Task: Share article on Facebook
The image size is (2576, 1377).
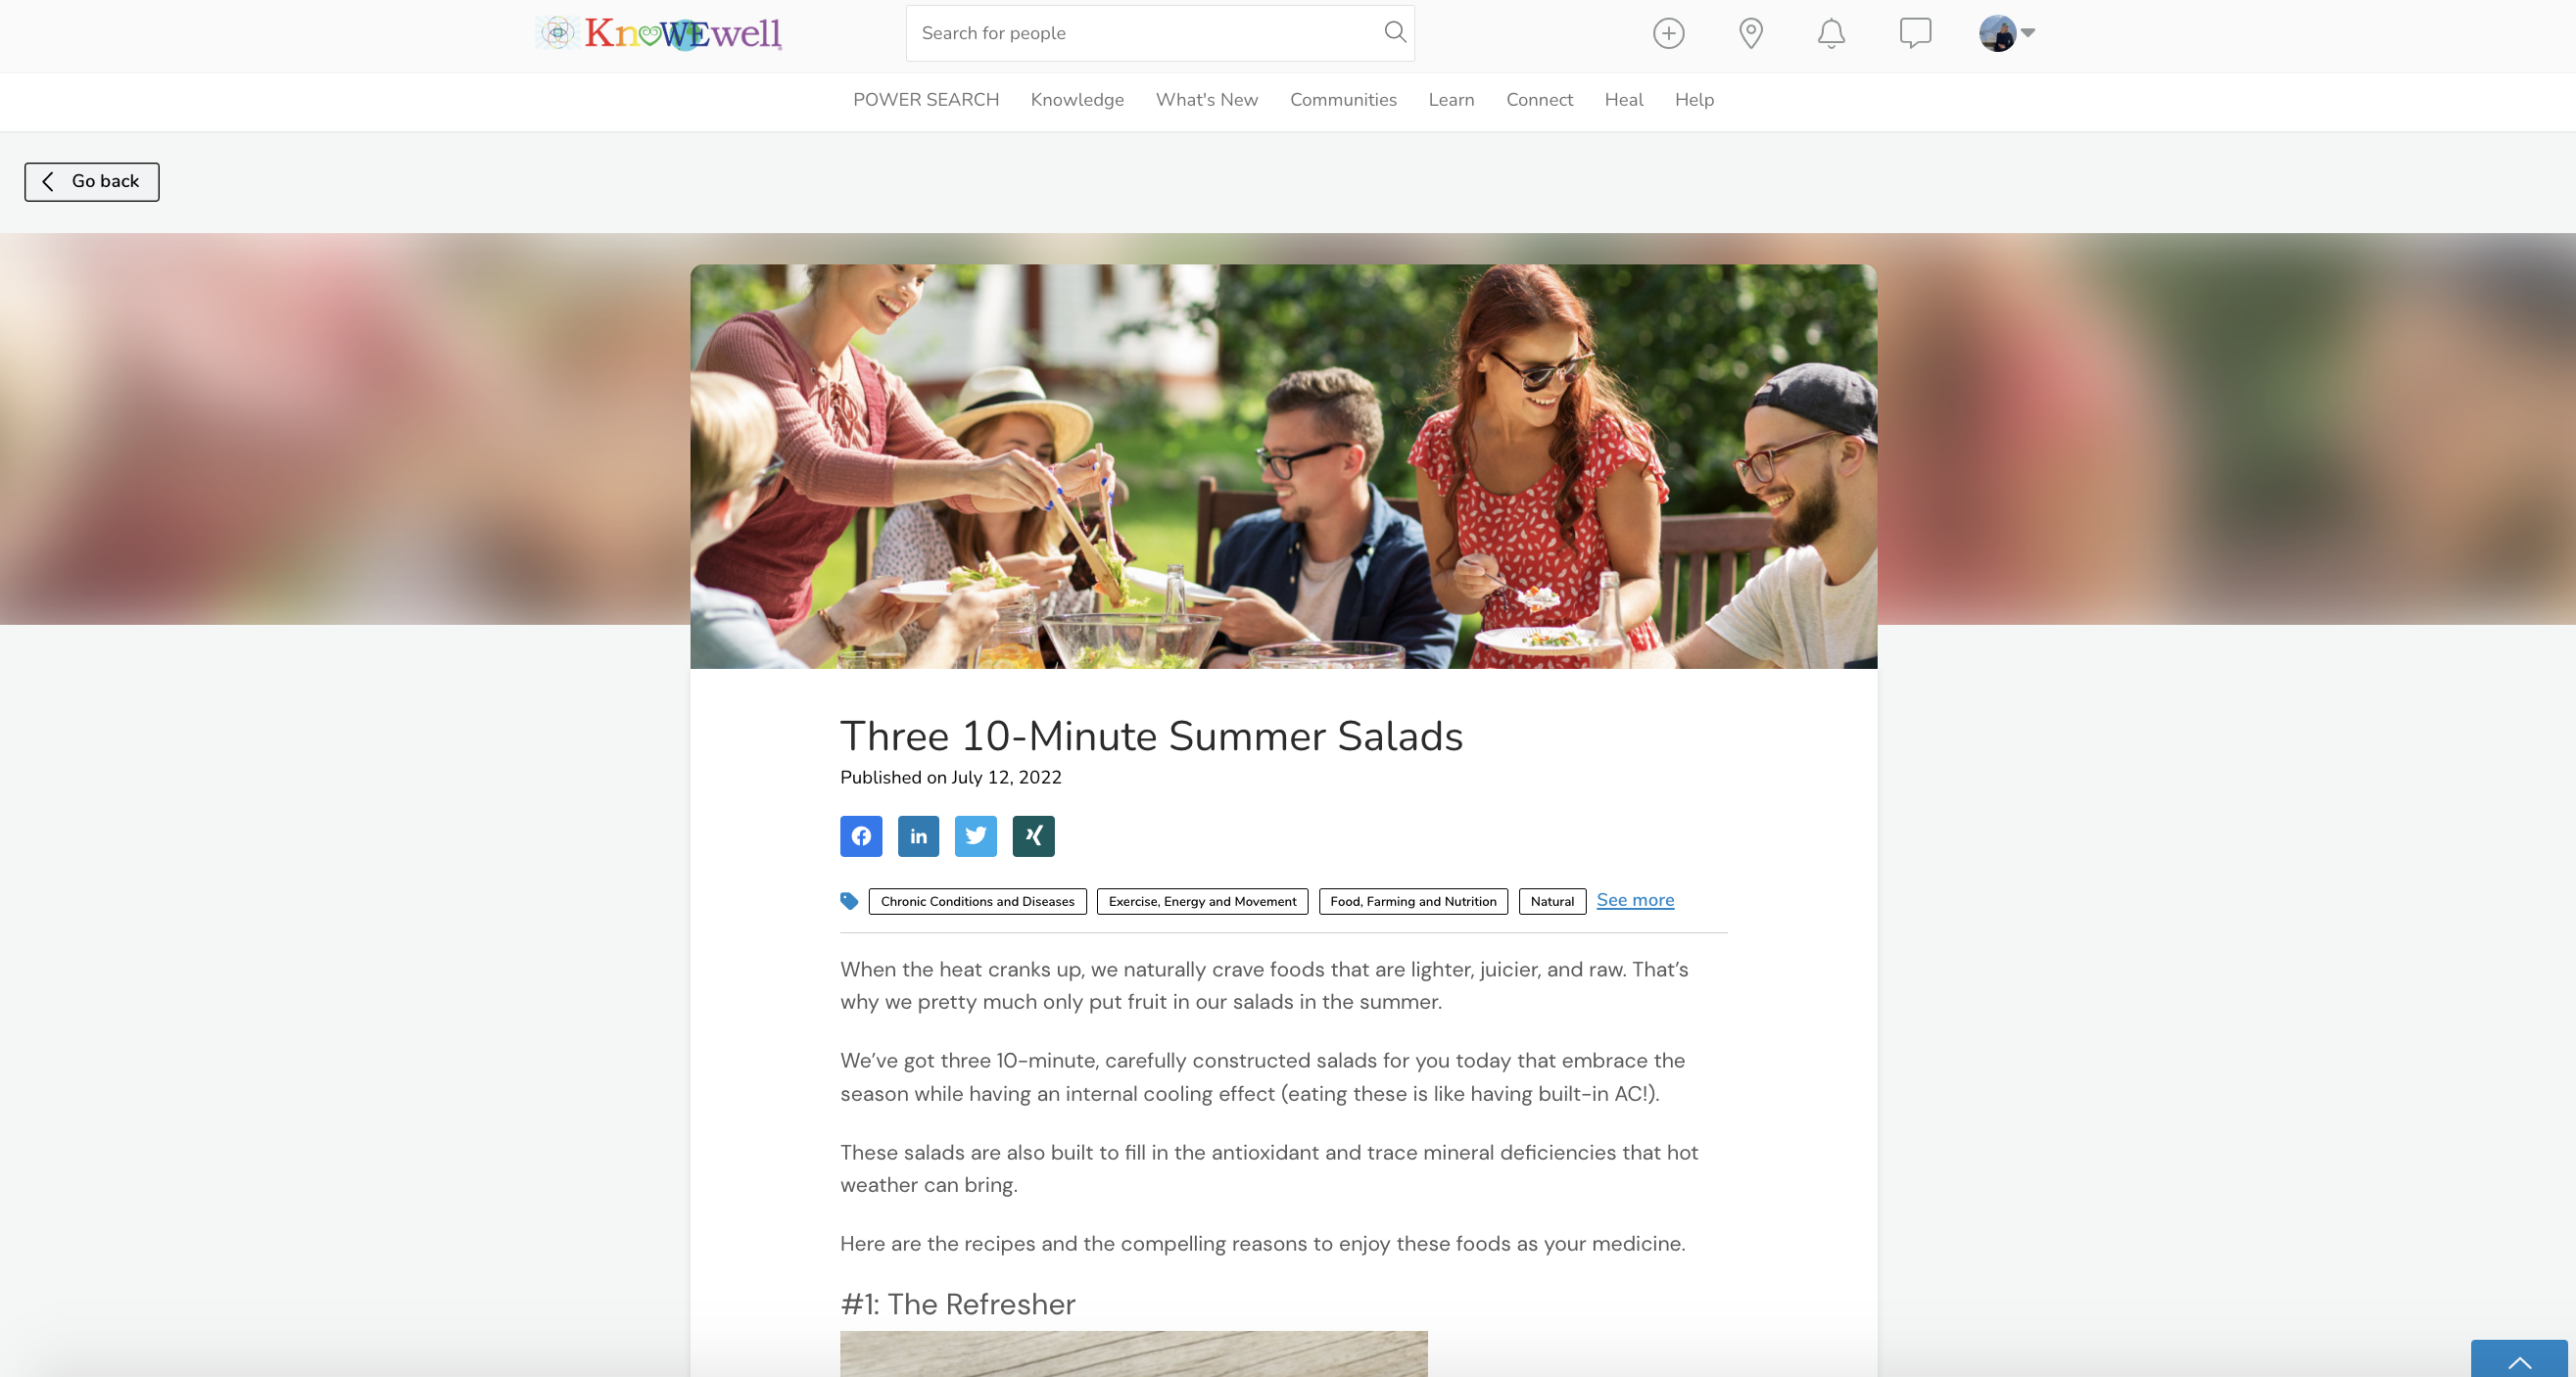Action: 861,836
